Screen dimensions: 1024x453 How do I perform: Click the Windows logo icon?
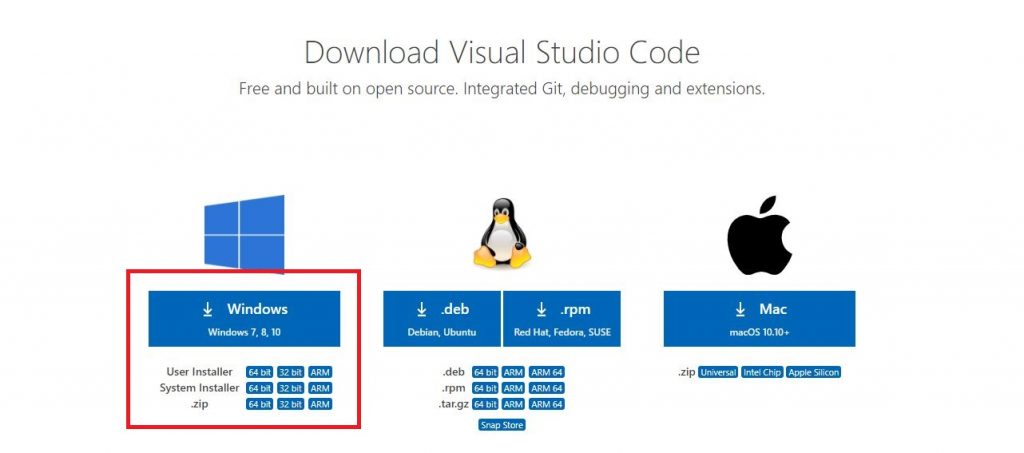pyautogui.click(x=244, y=233)
